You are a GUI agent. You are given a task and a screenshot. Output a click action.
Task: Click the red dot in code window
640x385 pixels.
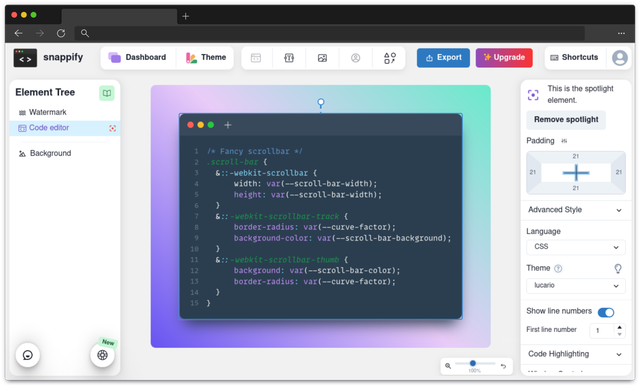(x=190, y=125)
